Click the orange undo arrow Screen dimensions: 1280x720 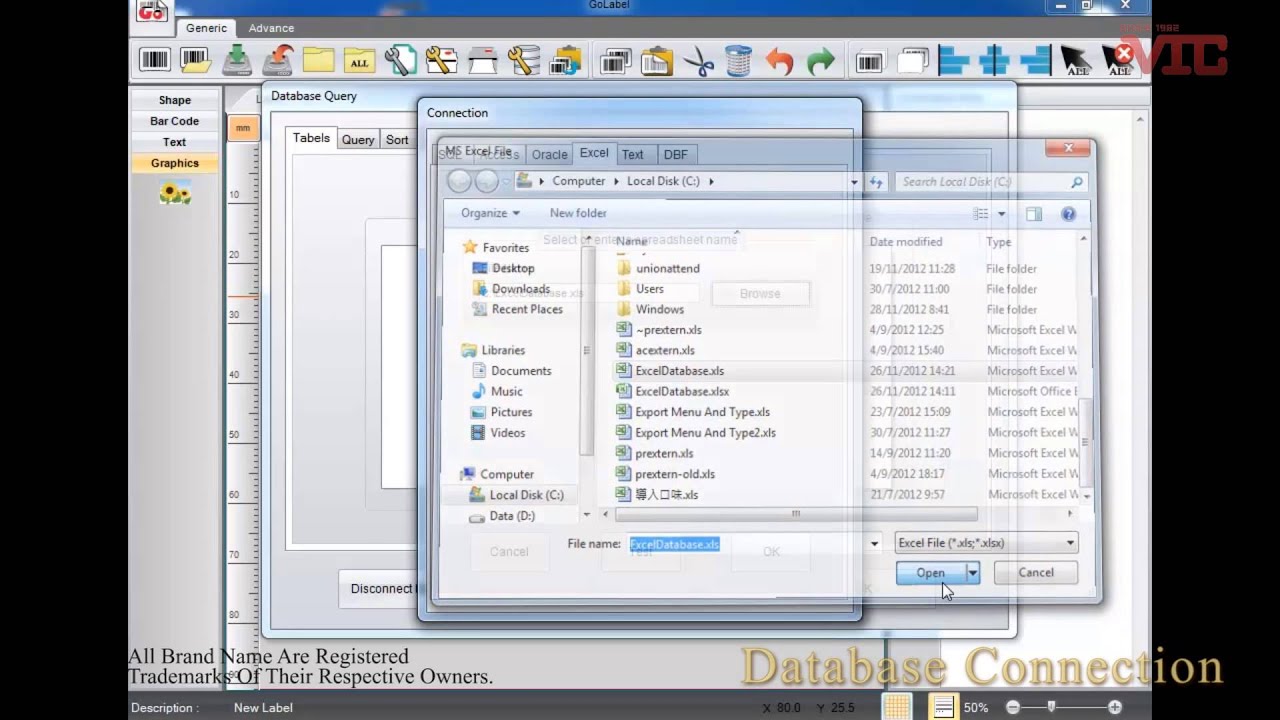779,61
